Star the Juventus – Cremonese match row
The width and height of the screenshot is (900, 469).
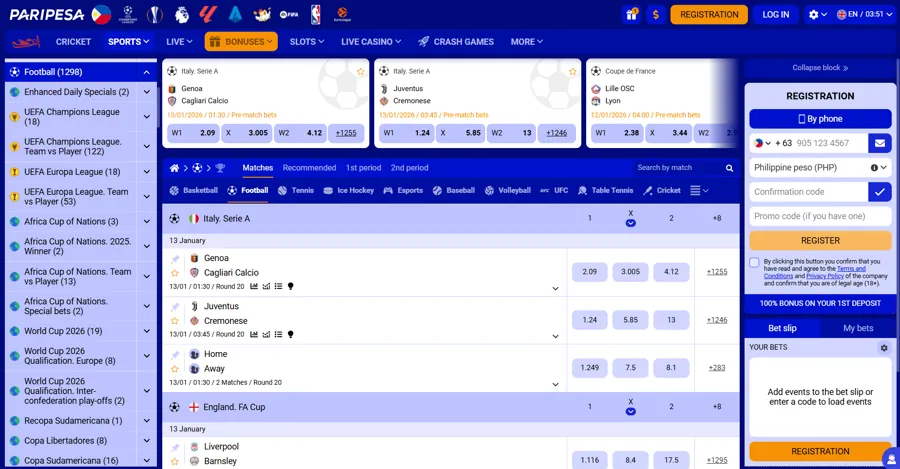point(175,321)
